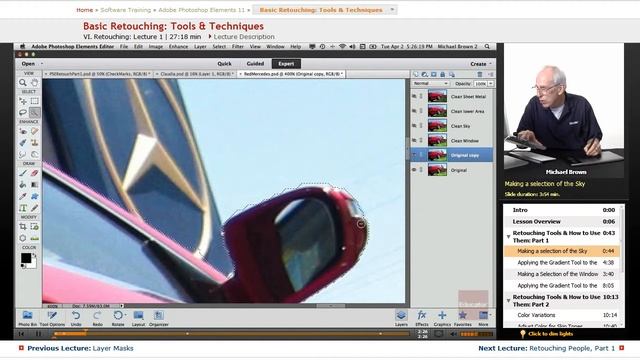Select the Straighten tool
Viewport: 640px width, 360px height.
35,238
